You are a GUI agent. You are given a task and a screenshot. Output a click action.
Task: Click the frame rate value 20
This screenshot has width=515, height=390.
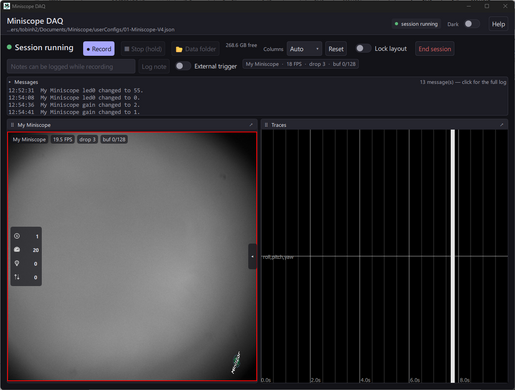pyautogui.click(x=36, y=250)
